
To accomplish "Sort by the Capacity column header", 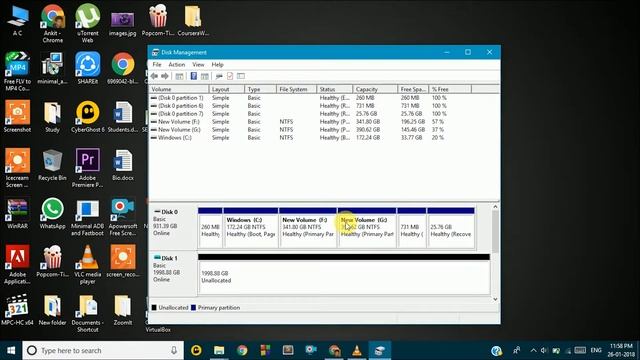I will pyautogui.click(x=375, y=89).
